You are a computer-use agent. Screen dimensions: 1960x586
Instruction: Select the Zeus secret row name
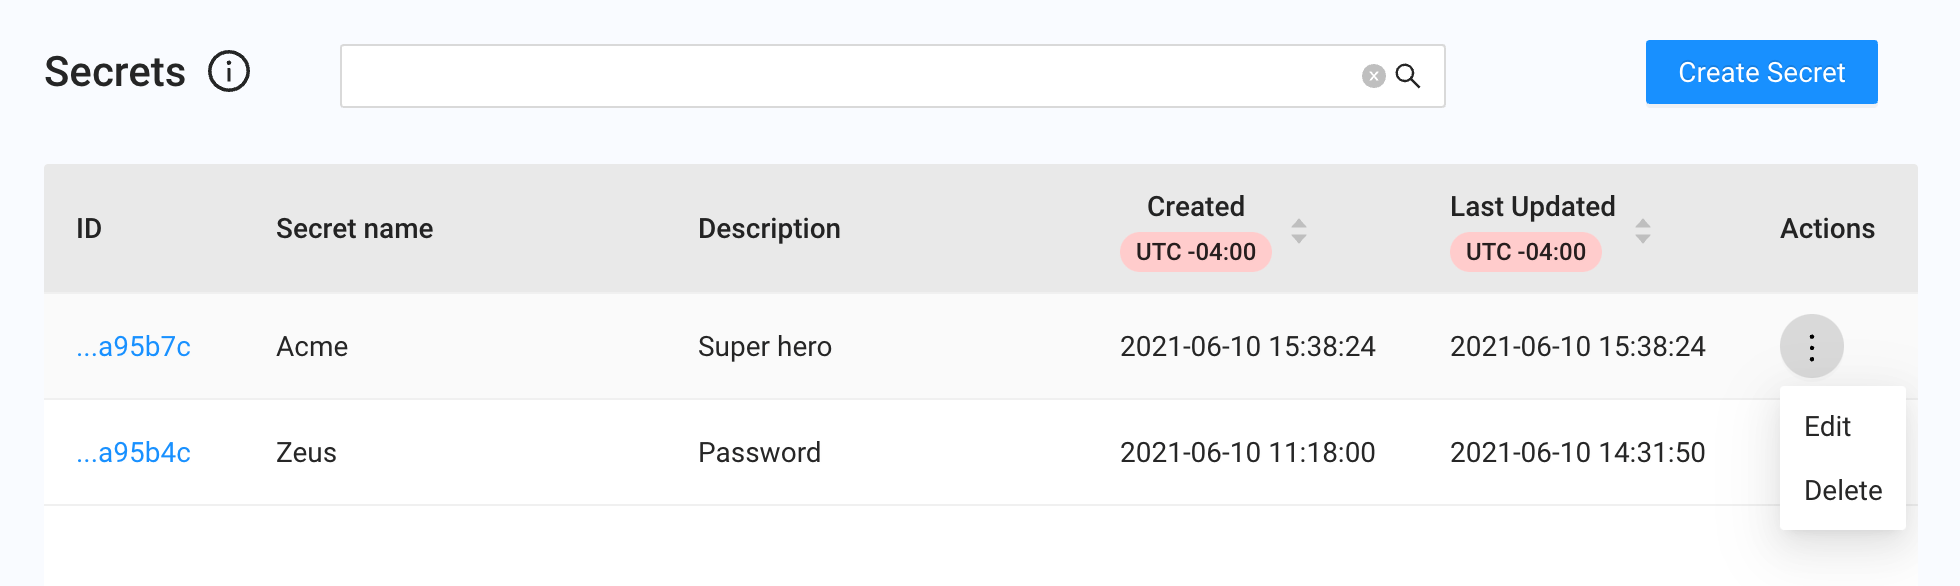[306, 453]
